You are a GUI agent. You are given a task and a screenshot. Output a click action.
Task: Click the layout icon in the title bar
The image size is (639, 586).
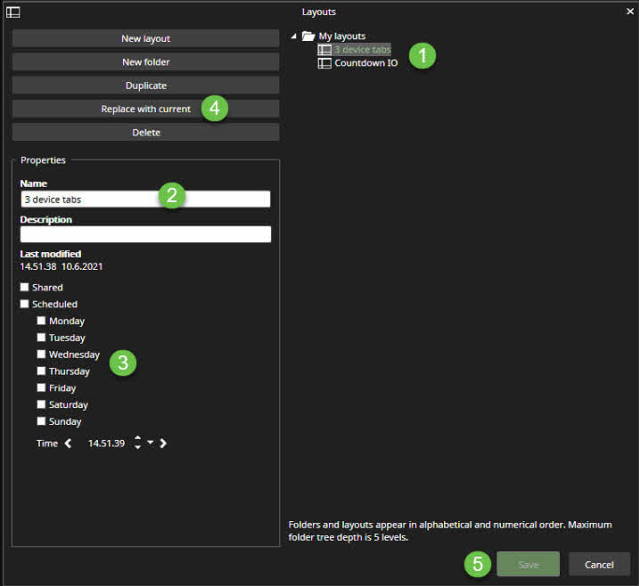pos(14,12)
